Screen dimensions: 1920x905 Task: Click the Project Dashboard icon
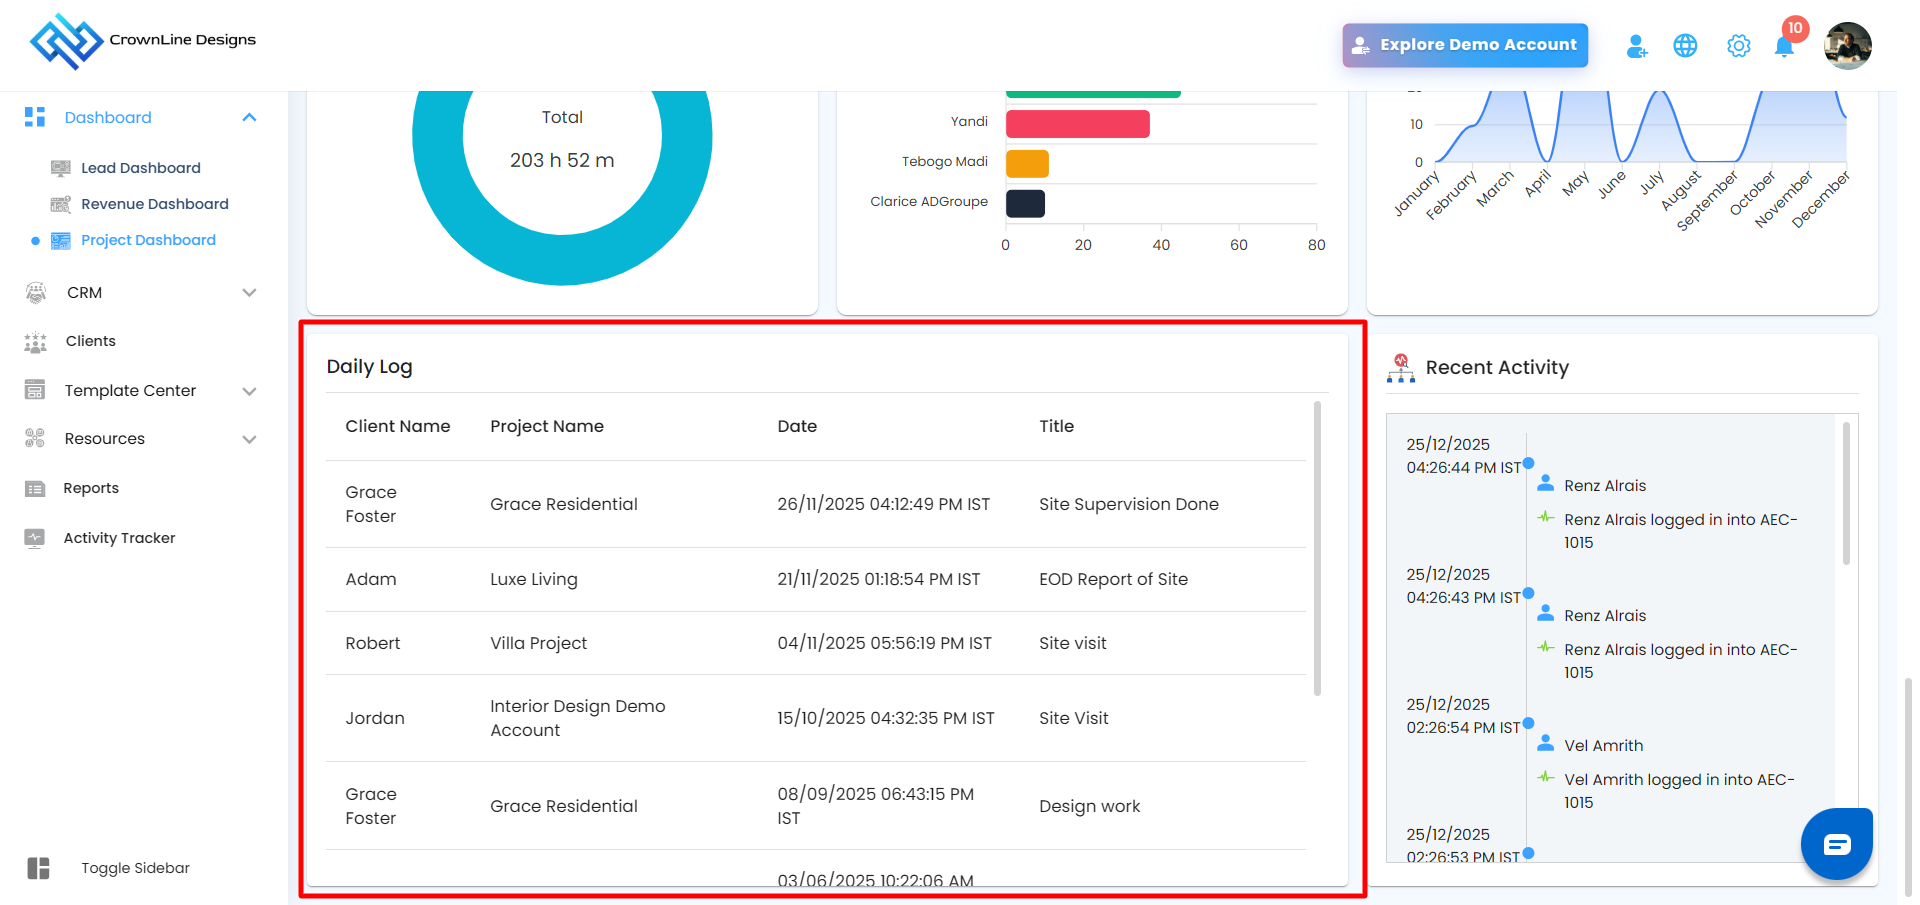61,240
